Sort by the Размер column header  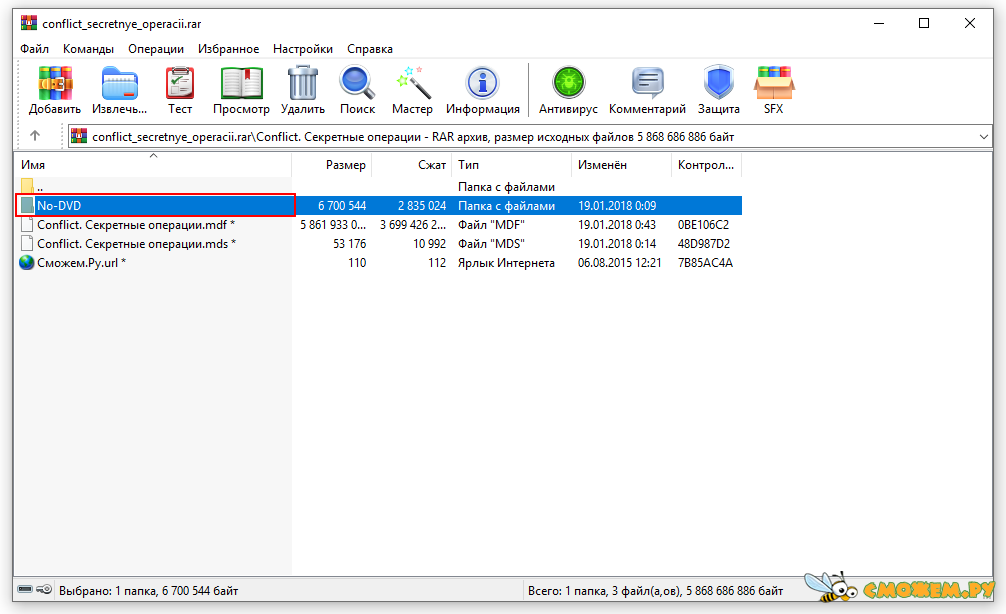point(332,165)
